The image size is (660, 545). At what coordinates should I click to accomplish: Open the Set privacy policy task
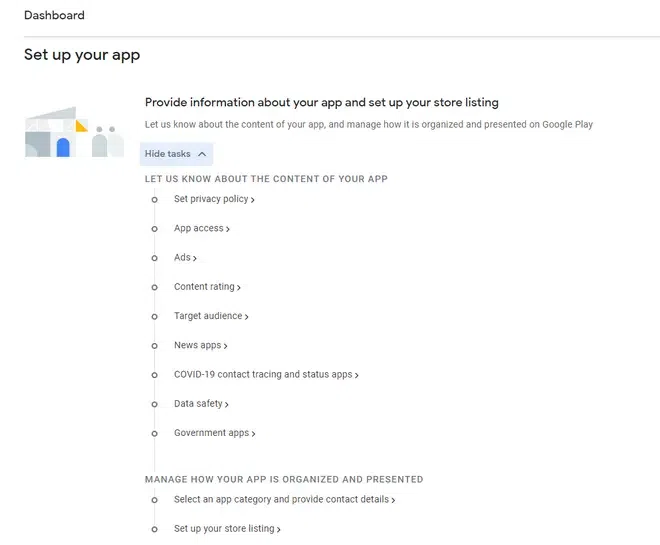[x=214, y=199]
